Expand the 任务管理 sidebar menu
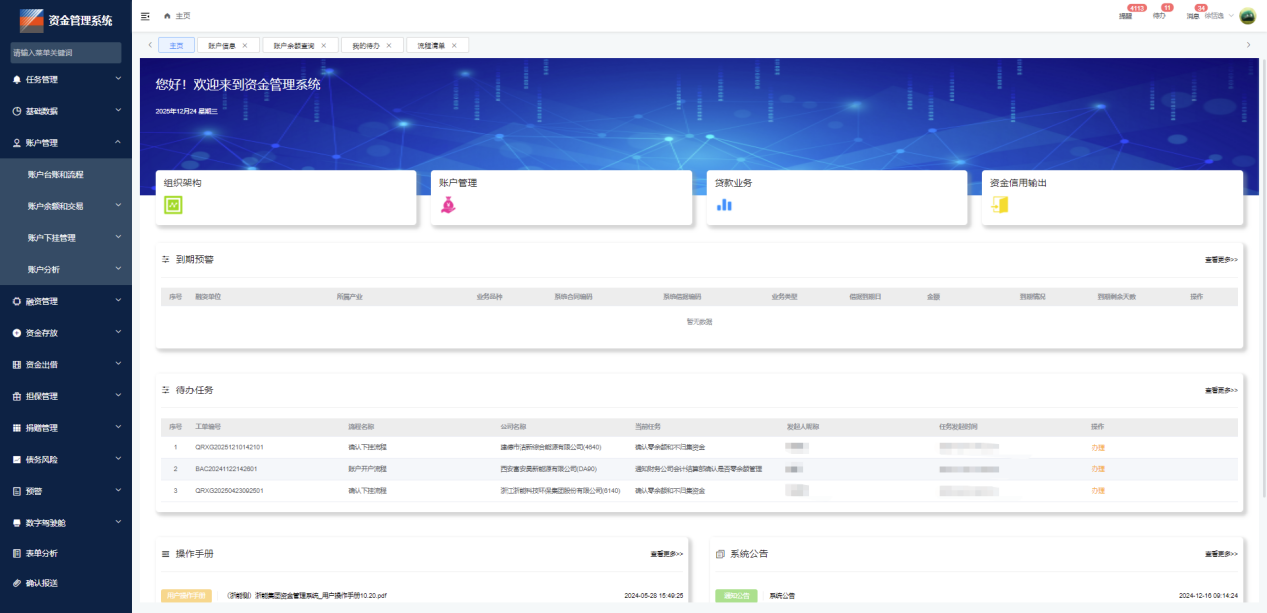 65,79
